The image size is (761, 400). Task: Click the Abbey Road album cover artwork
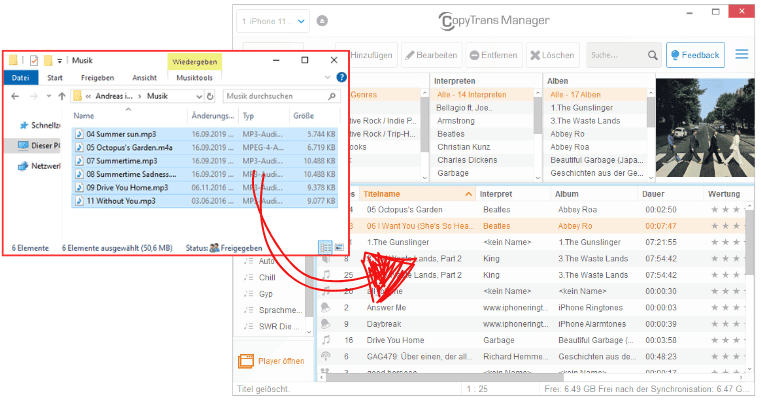click(x=705, y=128)
